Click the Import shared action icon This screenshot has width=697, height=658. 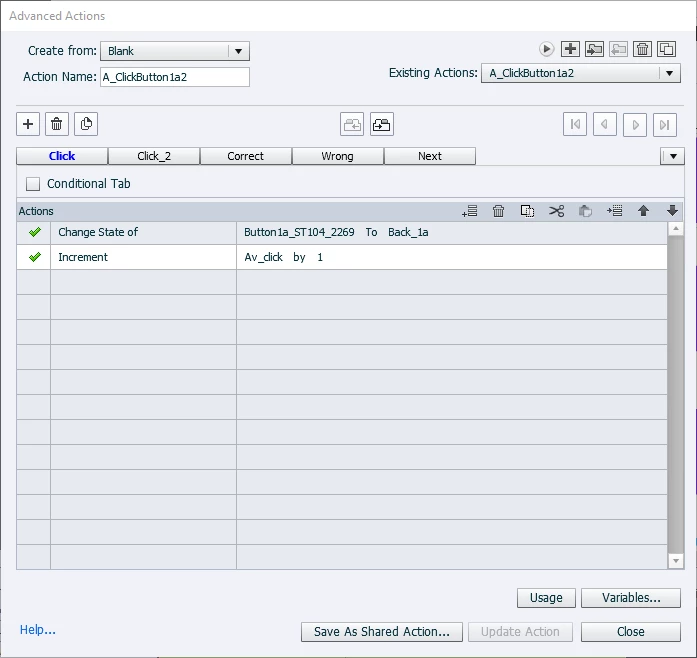[x=594, y=49]
